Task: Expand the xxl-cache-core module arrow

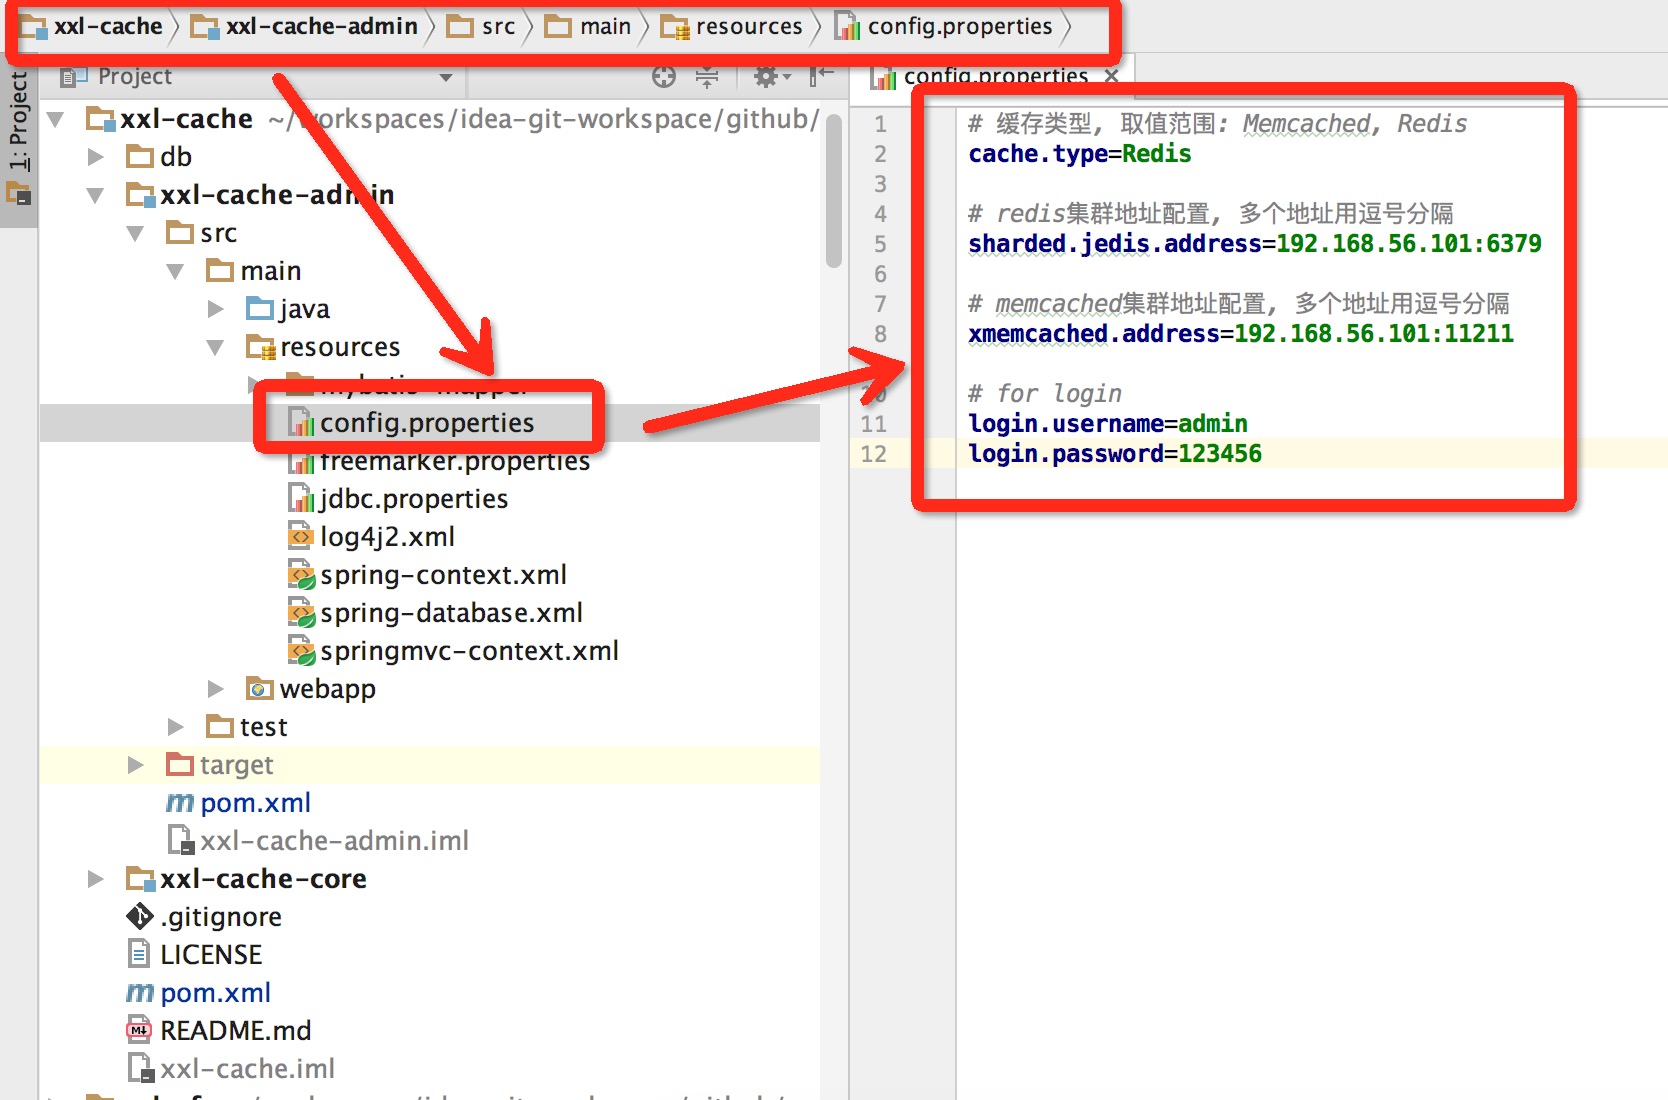Action: click(x=96, y=879)
